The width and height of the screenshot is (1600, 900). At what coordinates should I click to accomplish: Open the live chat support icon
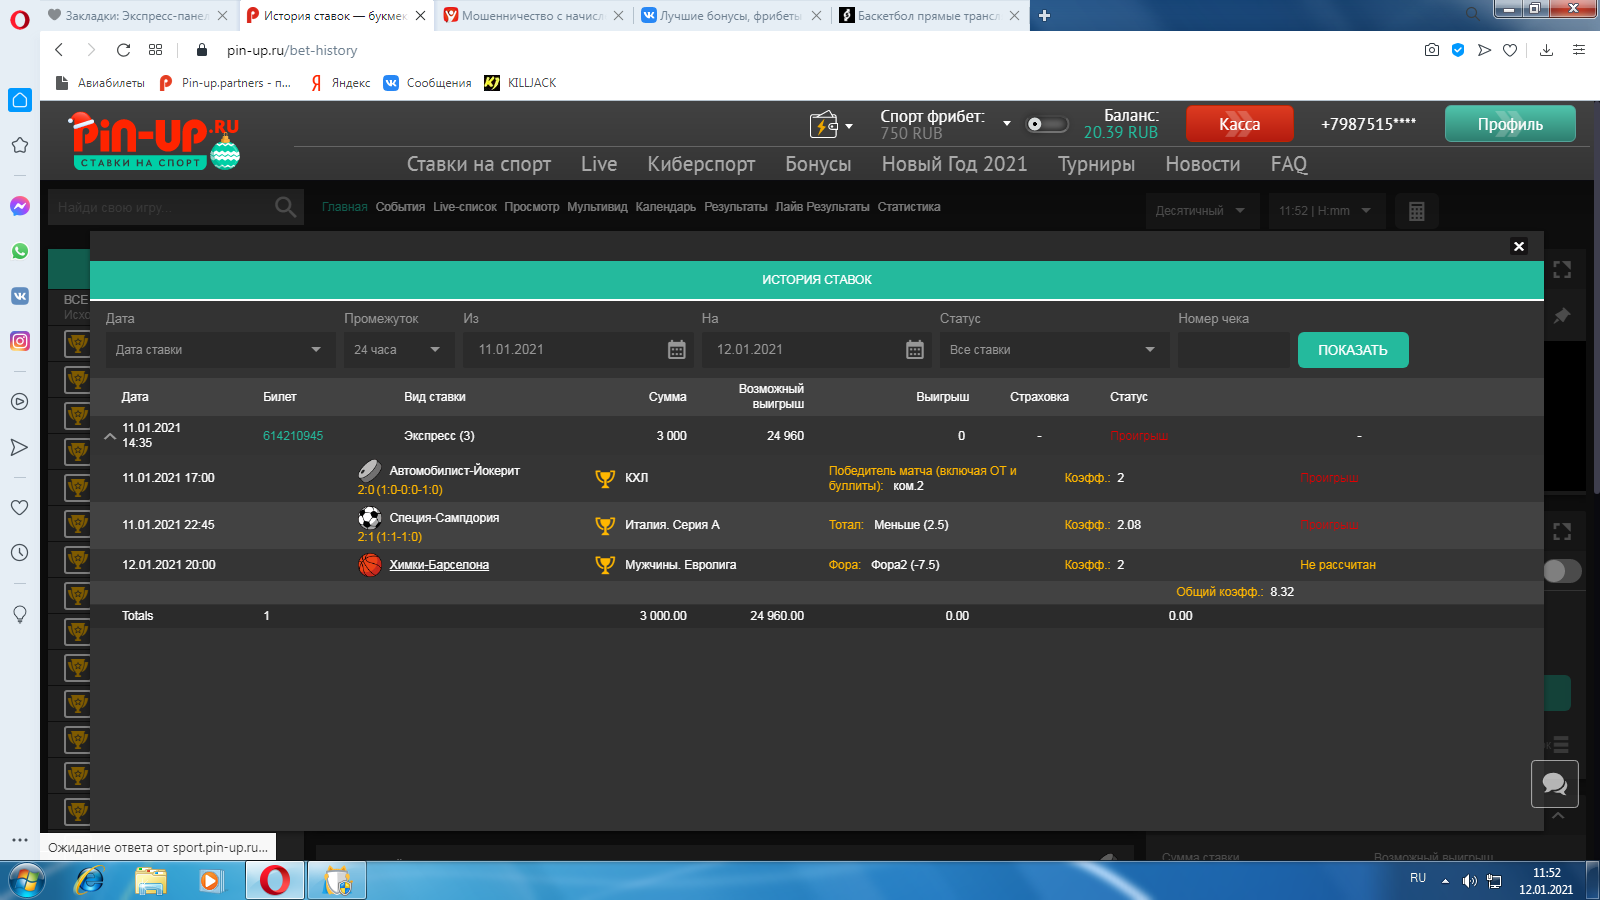click(1554, 784)
